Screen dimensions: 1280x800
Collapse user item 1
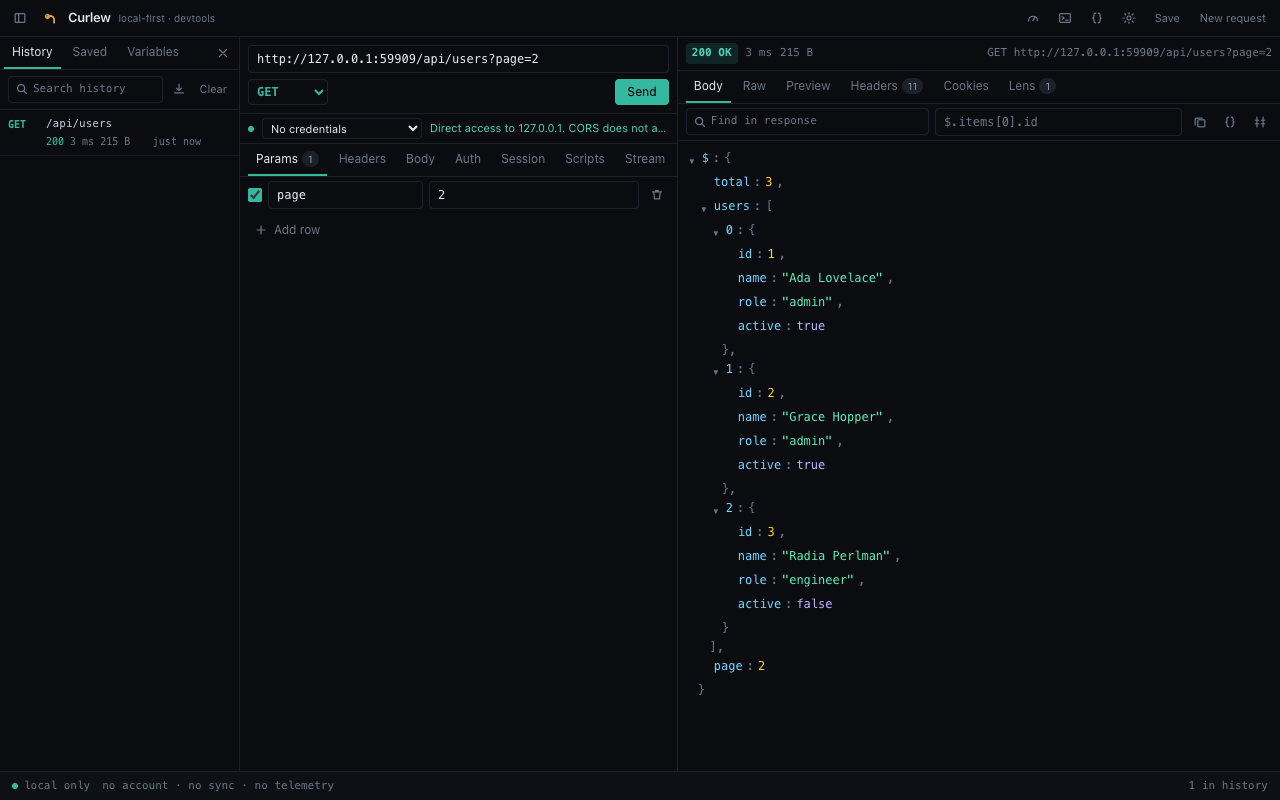click(716, 371)
